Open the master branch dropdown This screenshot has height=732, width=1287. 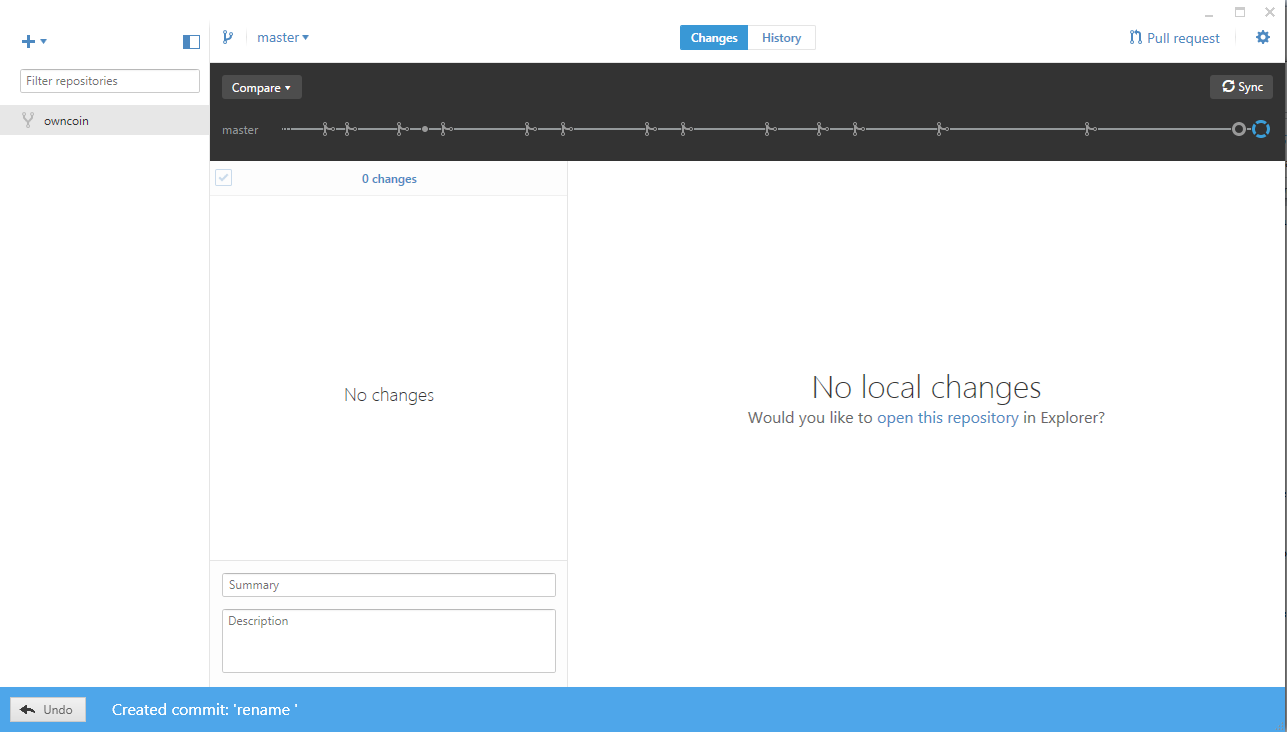283,37
